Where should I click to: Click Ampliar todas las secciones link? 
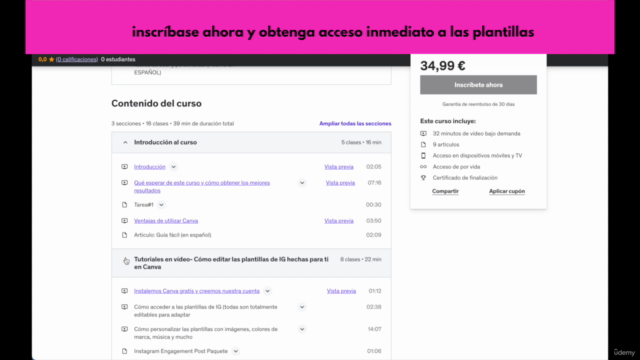355,123
